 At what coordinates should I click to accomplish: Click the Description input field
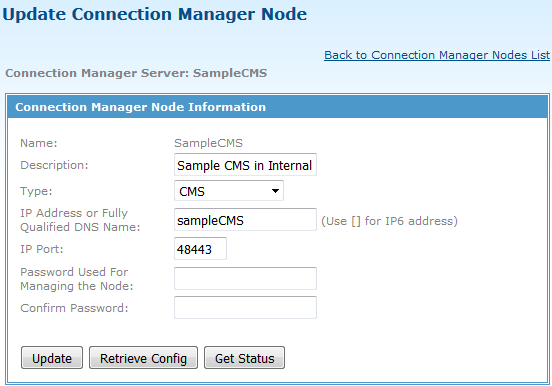pos(245,164)
